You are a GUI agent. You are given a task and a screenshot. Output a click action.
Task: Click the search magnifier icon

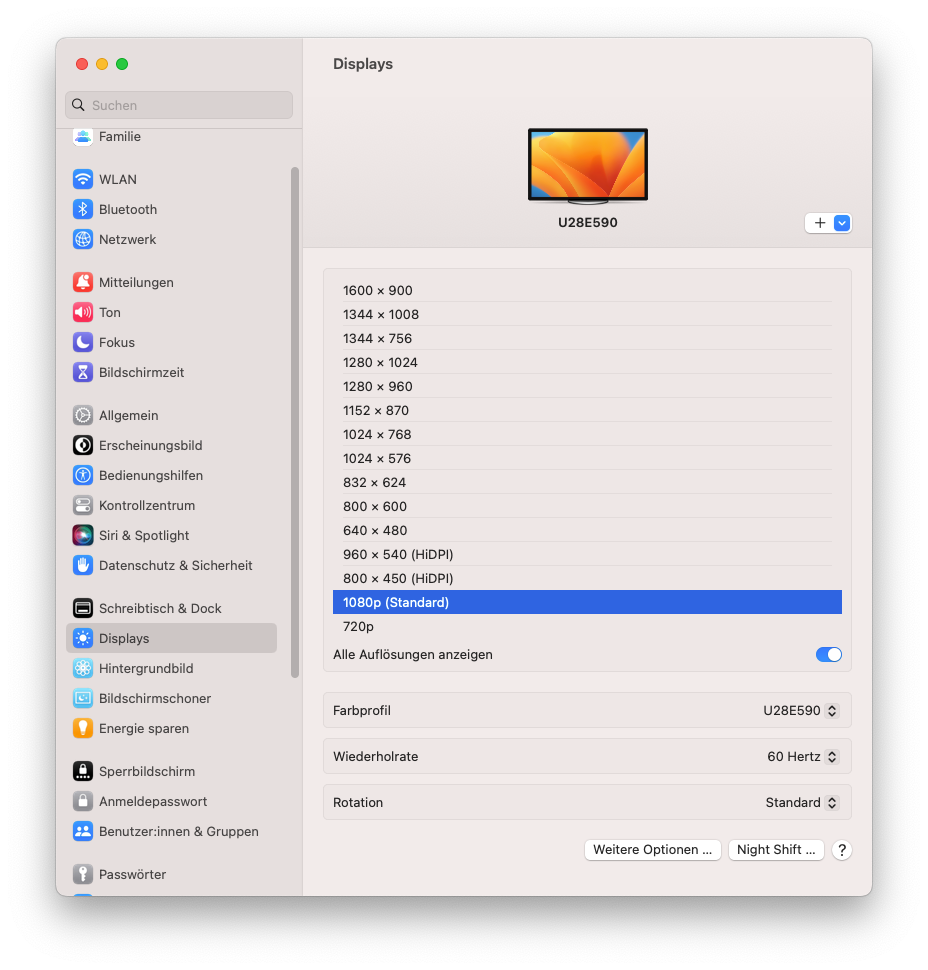(79, 105)
